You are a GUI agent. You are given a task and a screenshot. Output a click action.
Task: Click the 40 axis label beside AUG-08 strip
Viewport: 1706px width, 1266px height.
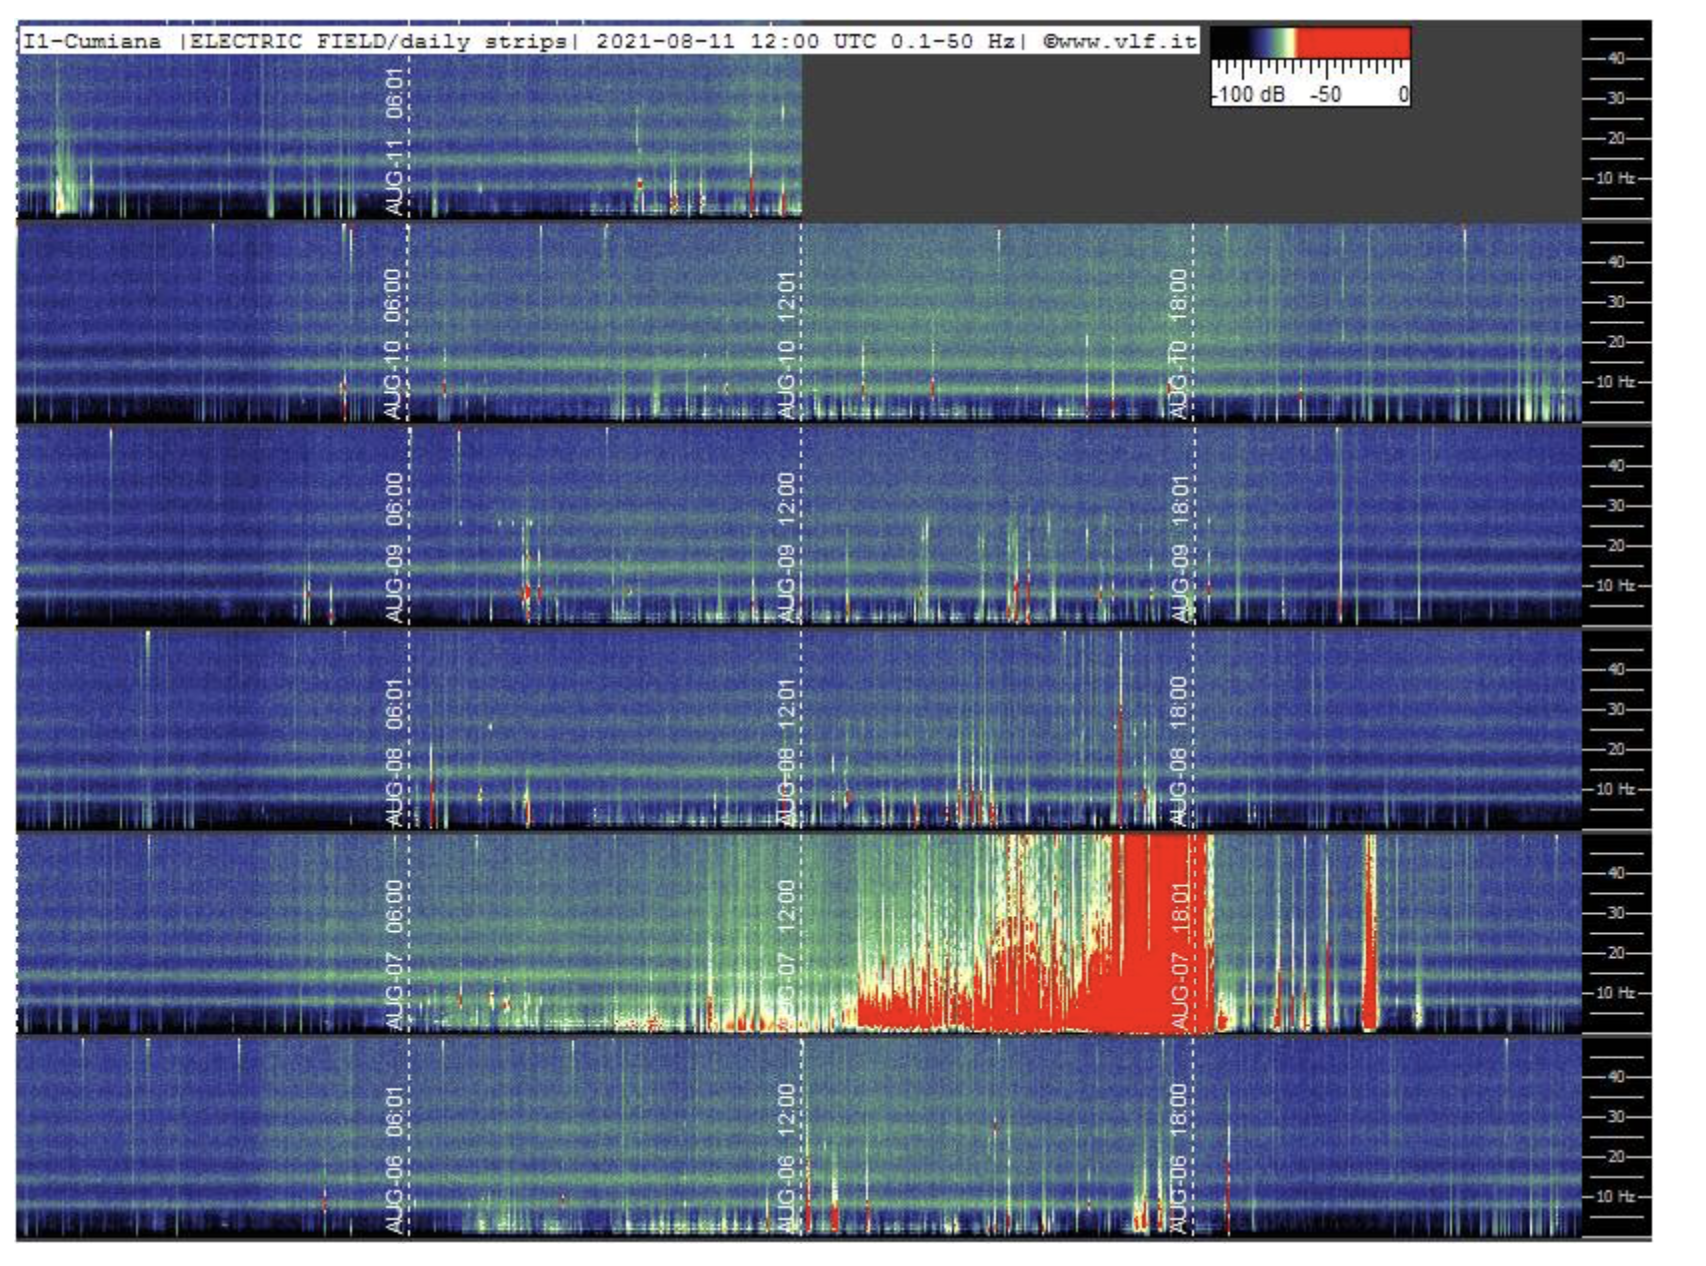1616,670
